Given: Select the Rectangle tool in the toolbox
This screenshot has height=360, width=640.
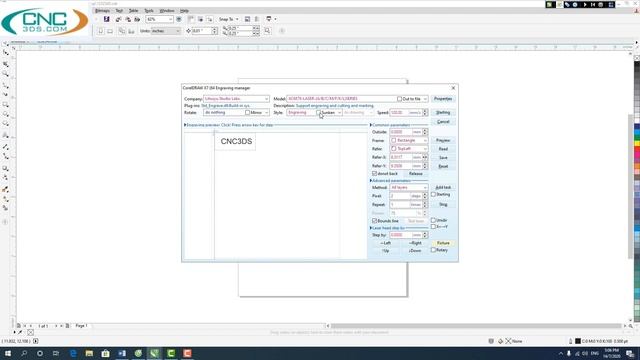Looking at the screenshot, I should pos(6,105).
